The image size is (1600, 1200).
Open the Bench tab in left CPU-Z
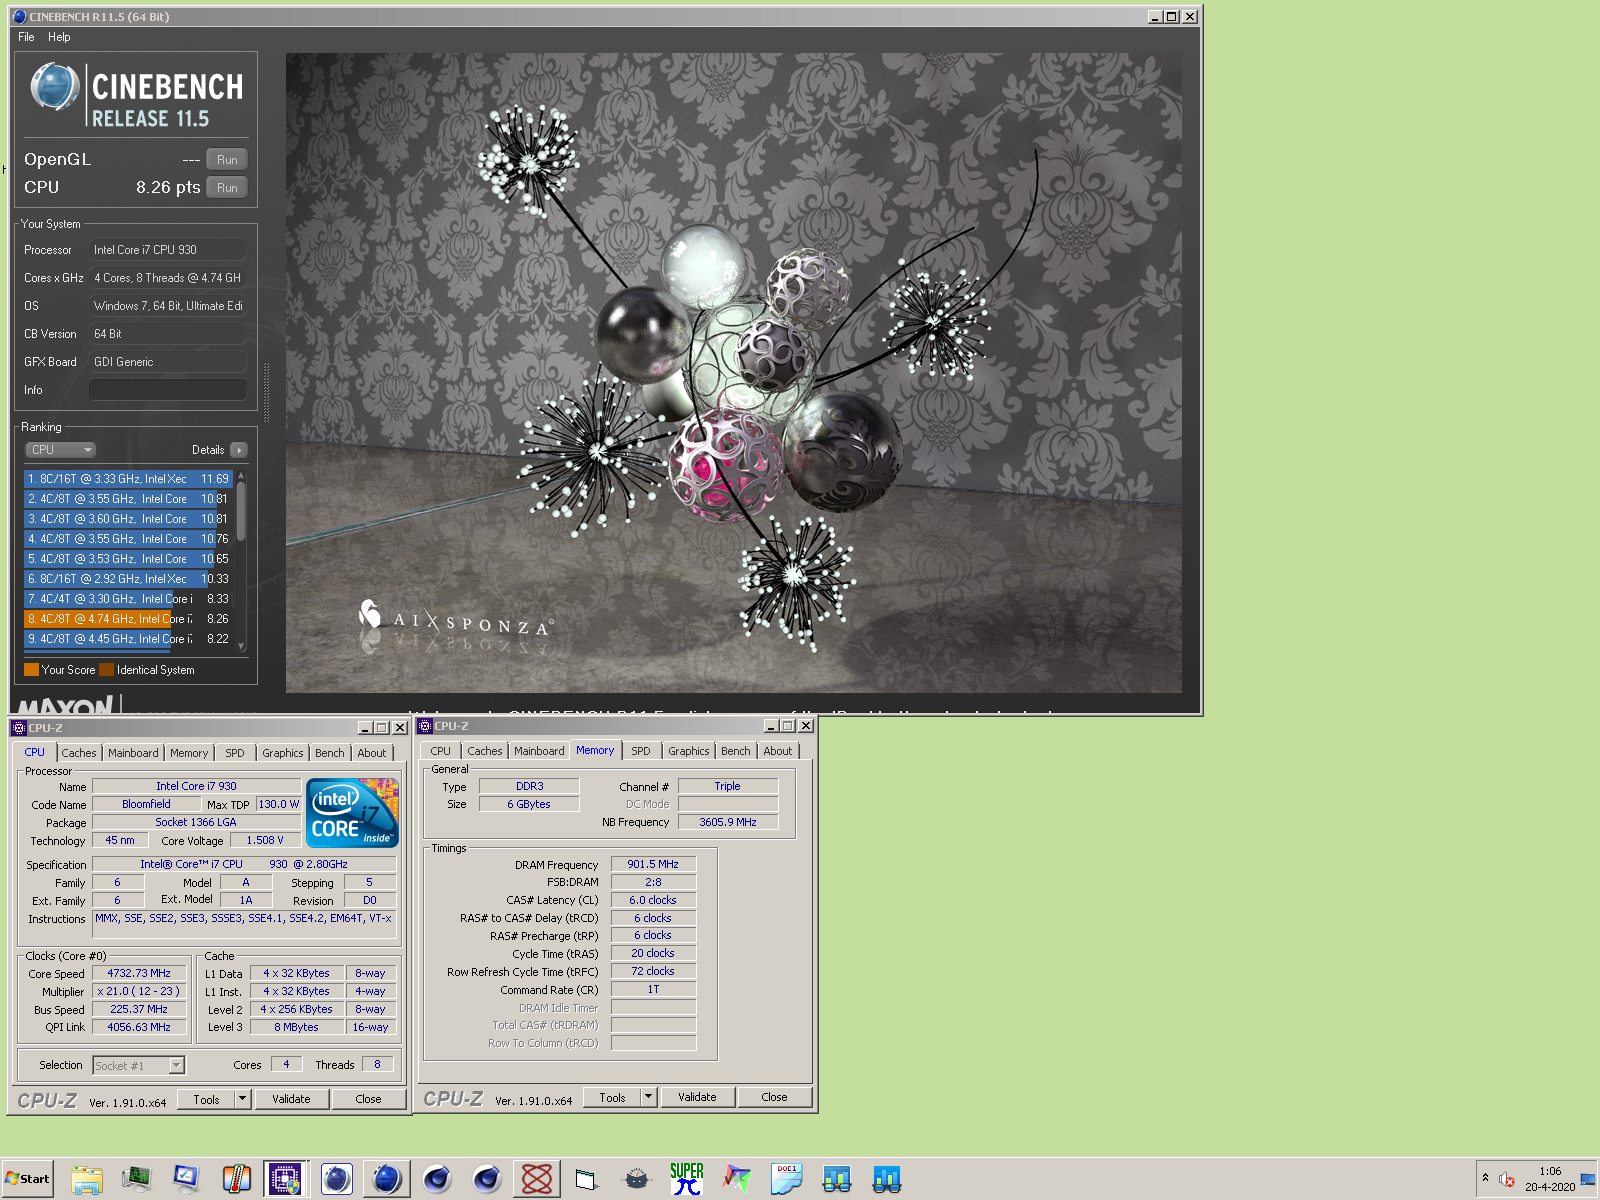tap(329, 753)
